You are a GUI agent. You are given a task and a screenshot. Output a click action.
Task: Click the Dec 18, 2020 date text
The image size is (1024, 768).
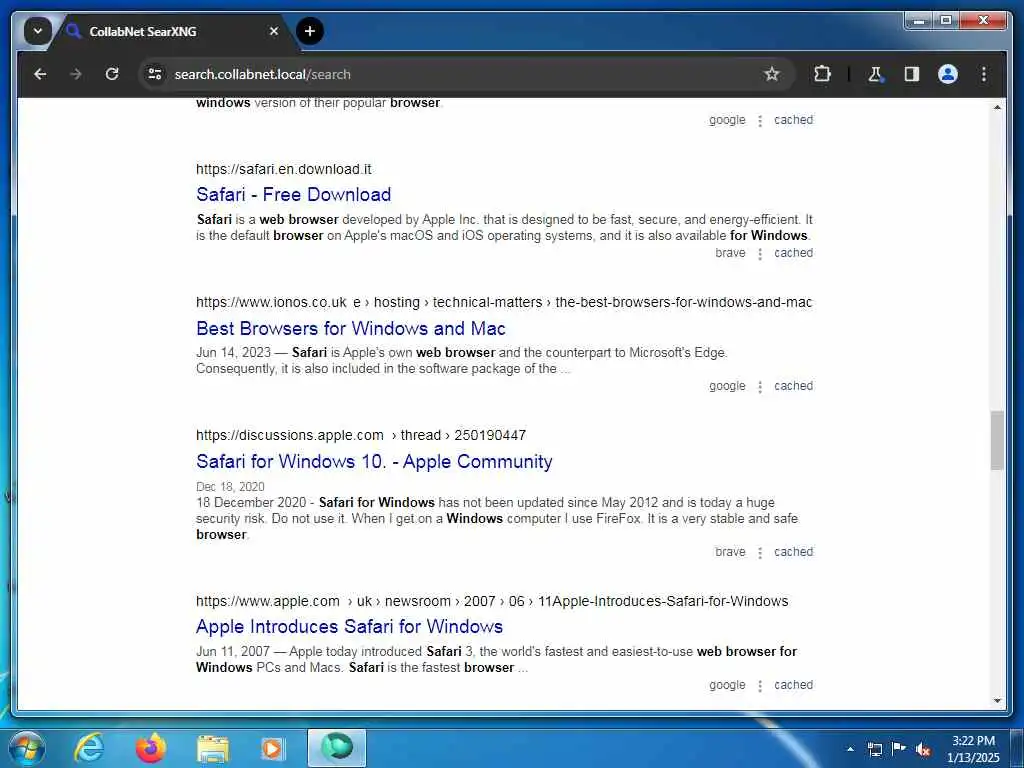pos(230,487)
